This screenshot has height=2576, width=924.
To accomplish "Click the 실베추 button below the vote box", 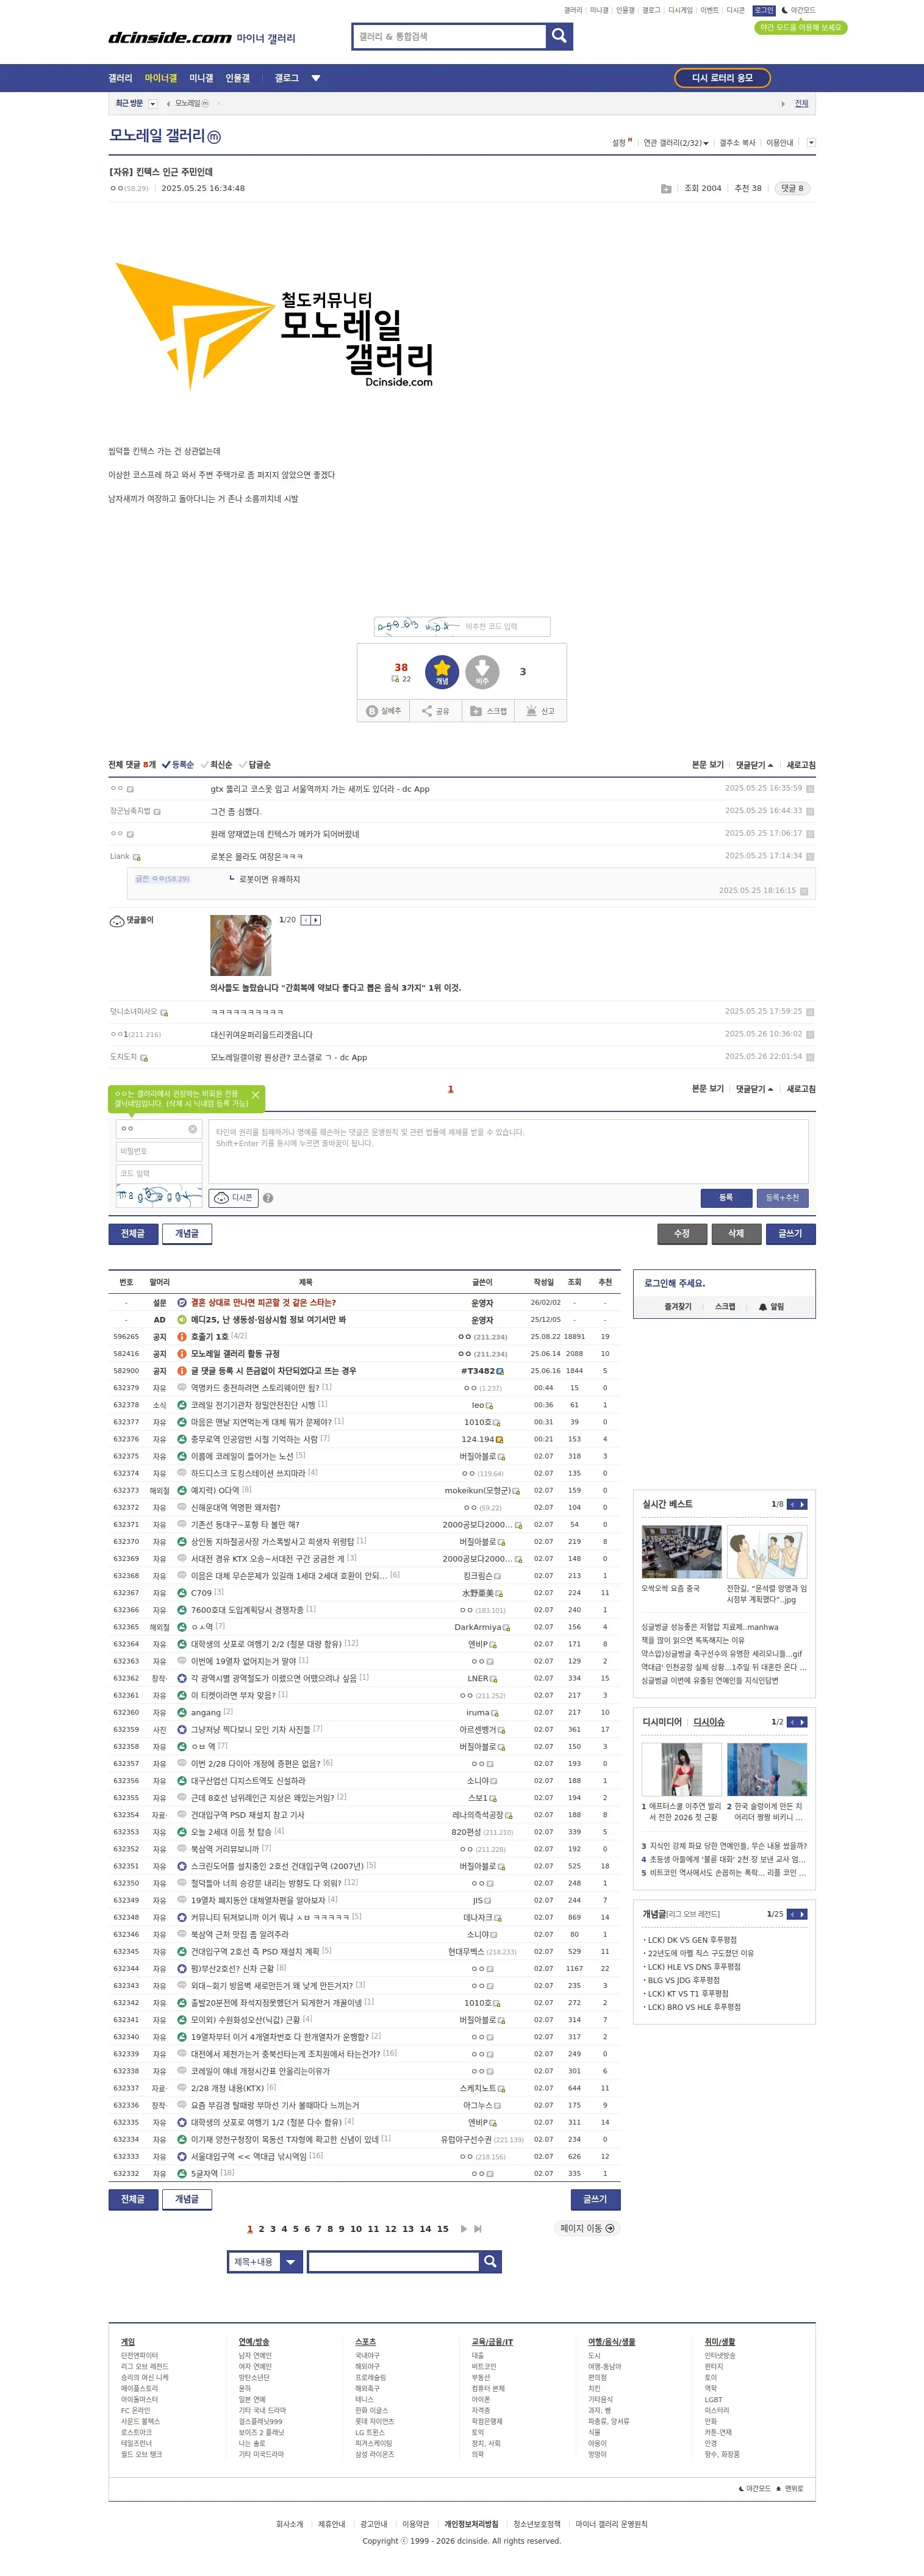I will click(383, 711).
